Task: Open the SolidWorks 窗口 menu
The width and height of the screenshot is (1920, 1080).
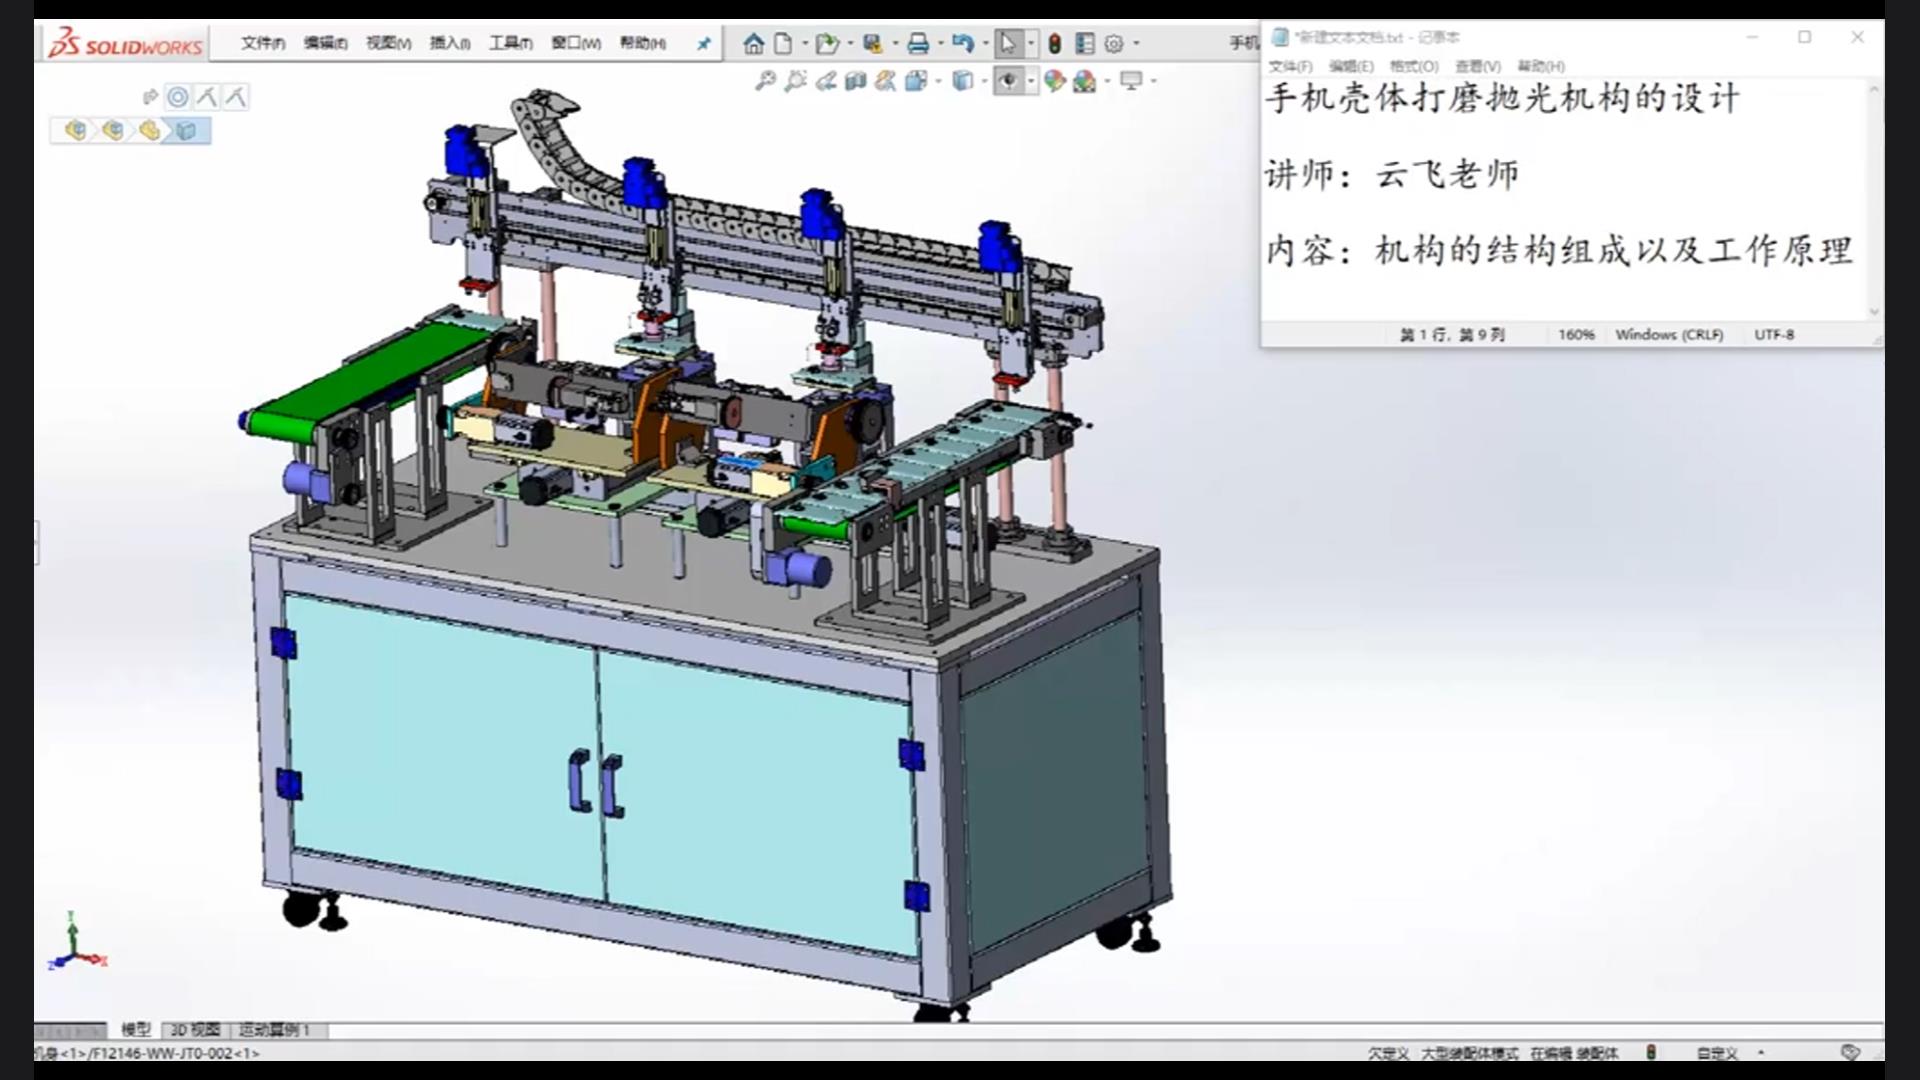Action: tap(576, 43)
